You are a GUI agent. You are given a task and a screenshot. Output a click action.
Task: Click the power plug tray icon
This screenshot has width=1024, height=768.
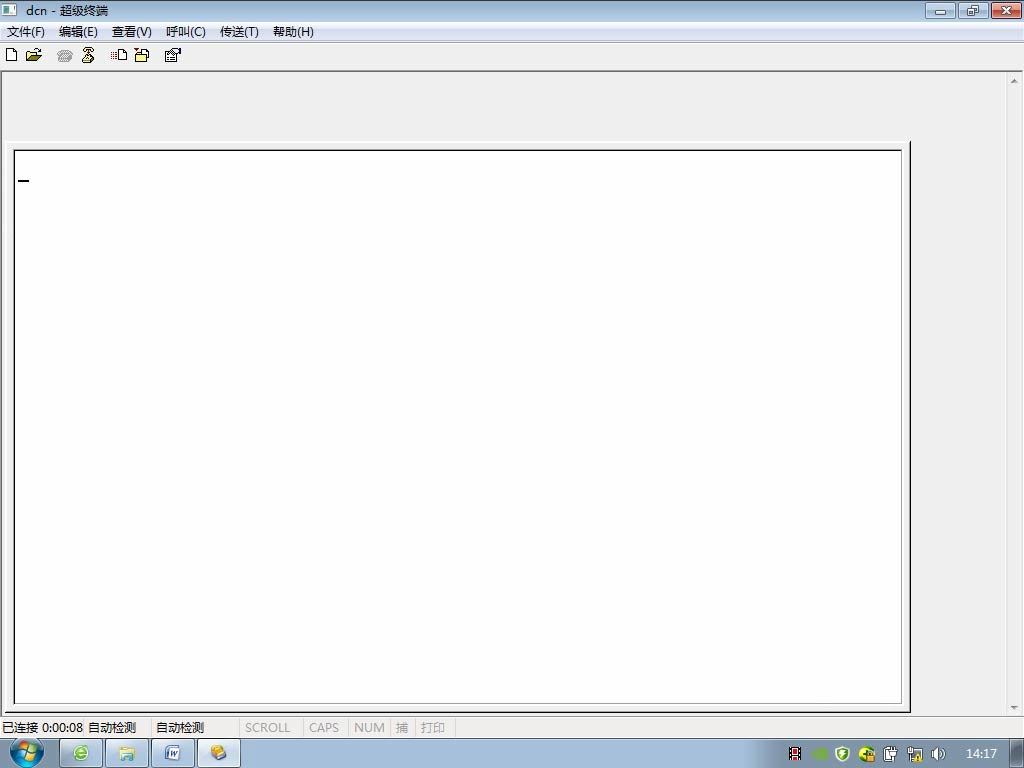(x=891, y=754)
